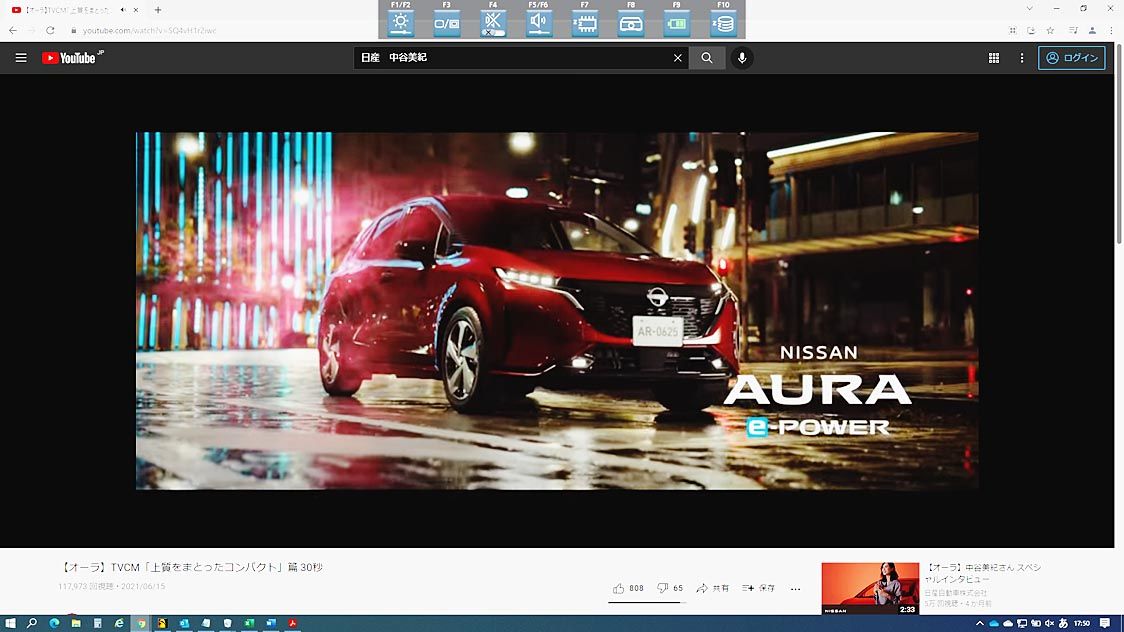Open a new browser tab
The image size is (1124, 632).
158,9
